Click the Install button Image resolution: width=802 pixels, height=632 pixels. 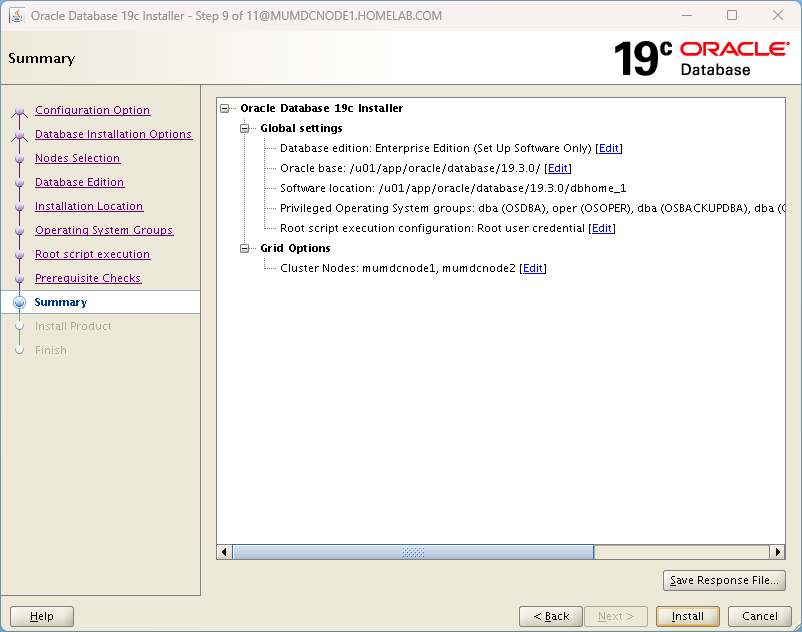[688, 616]
